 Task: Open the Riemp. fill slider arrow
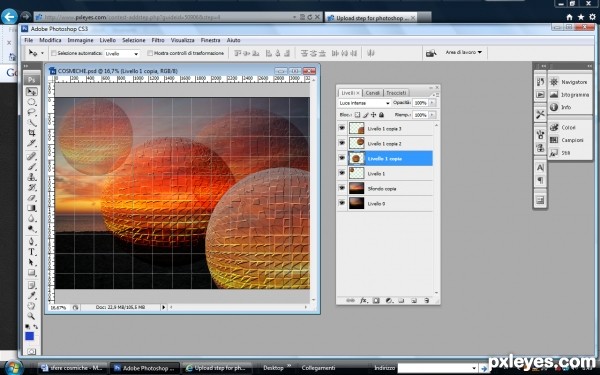tap(432, 115)
